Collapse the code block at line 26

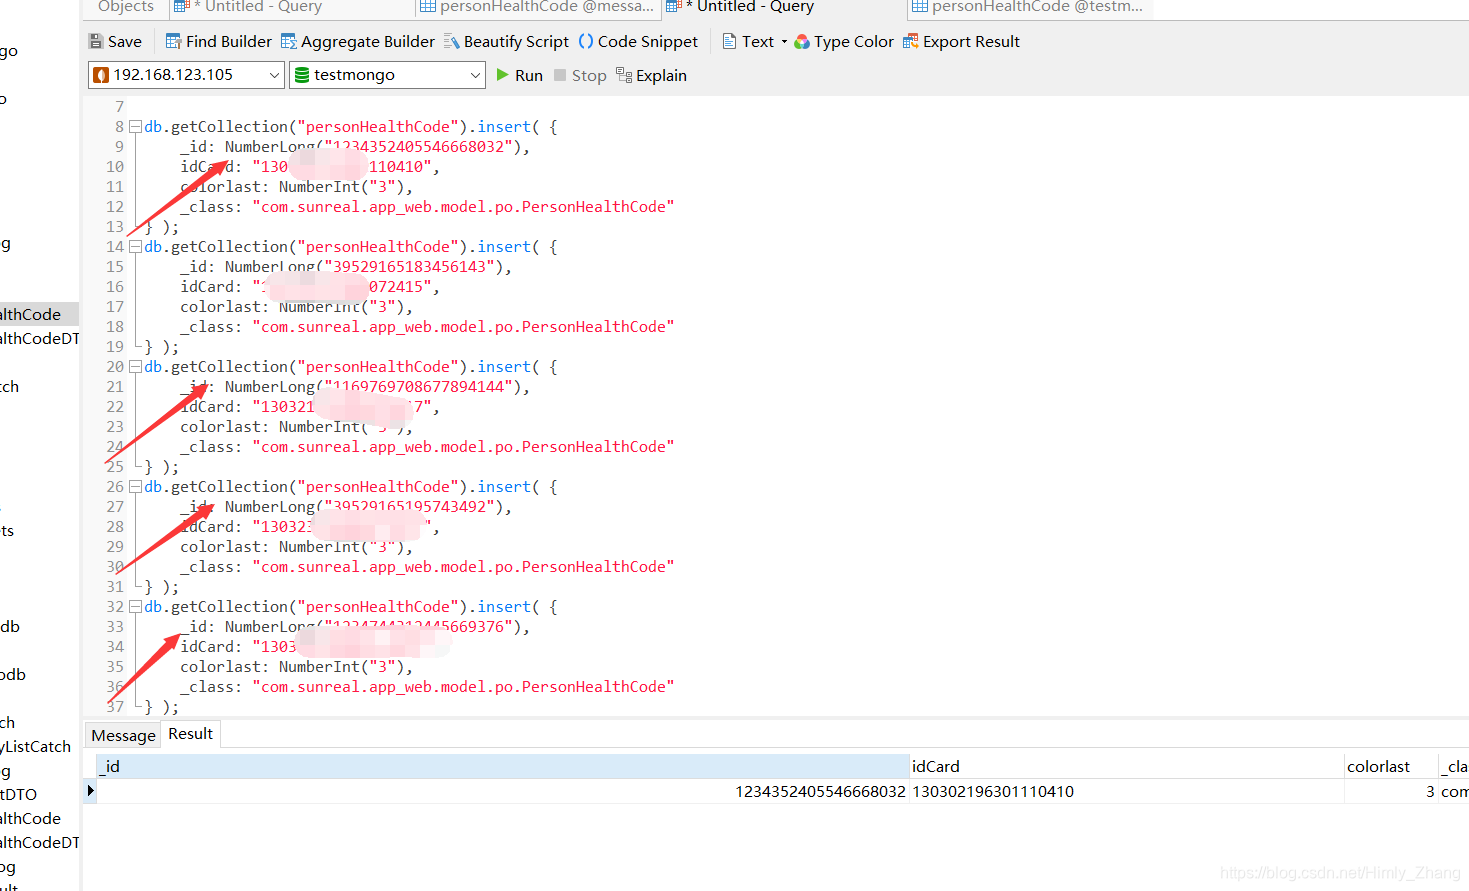[135, 487]
